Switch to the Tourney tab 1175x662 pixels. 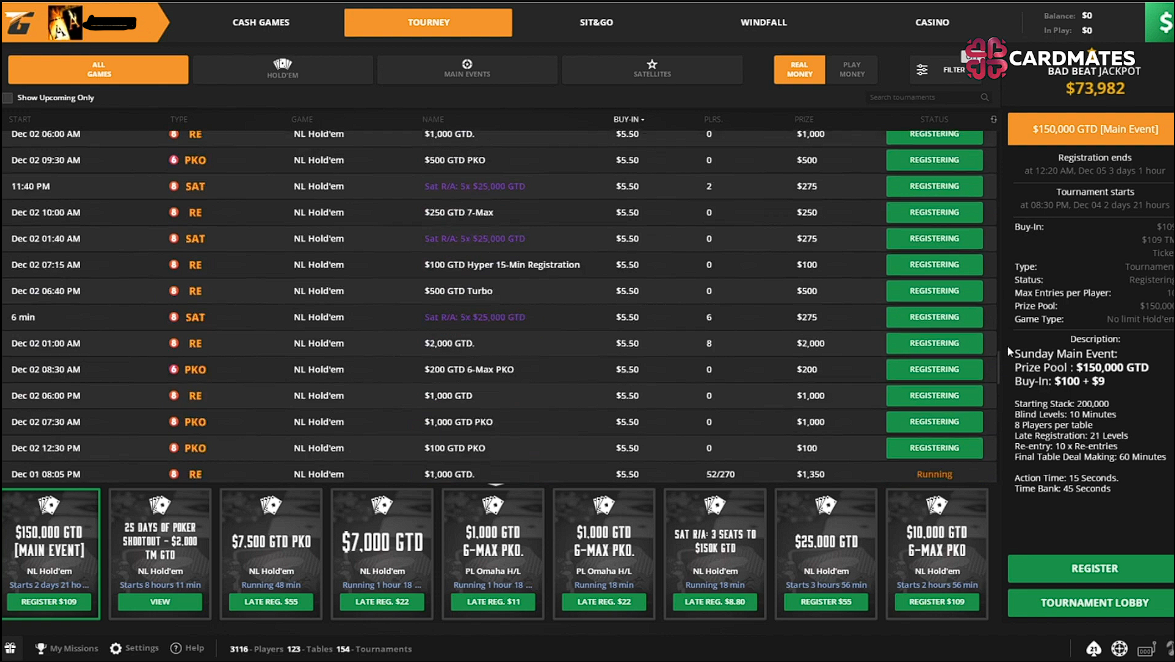click(x=427, y=21)
